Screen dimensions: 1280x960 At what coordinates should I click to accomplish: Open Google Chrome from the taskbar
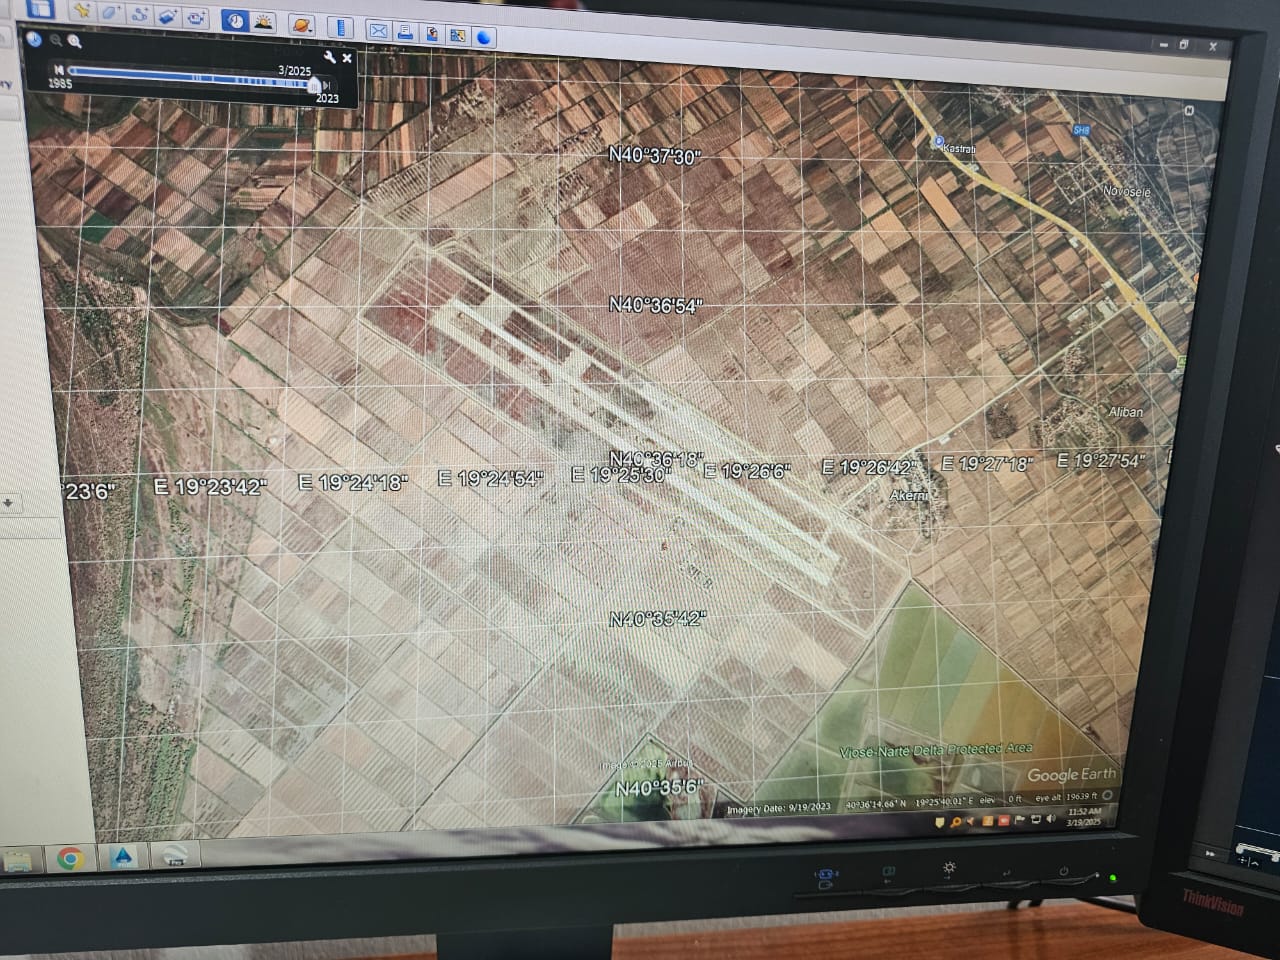click(69, 857)
